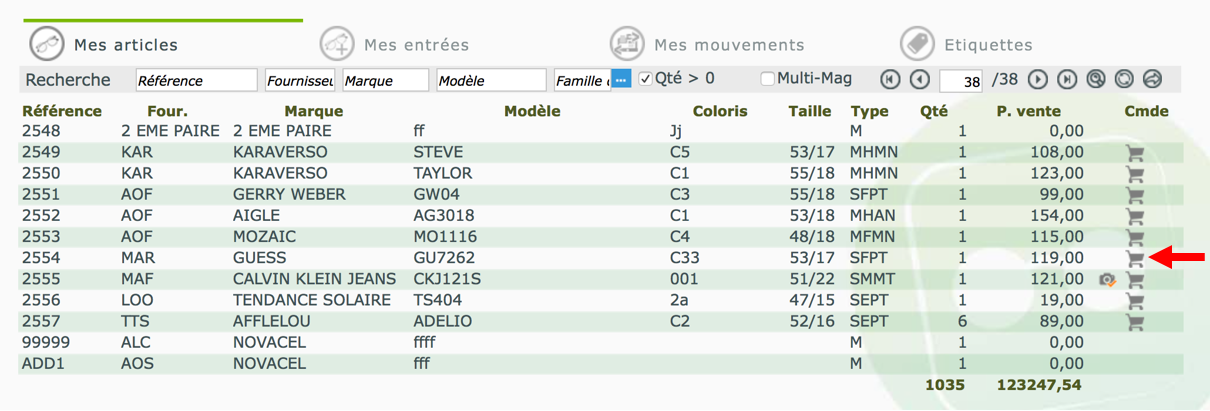
Task: Open the Etiquettes tab
Action: [966, 45]
